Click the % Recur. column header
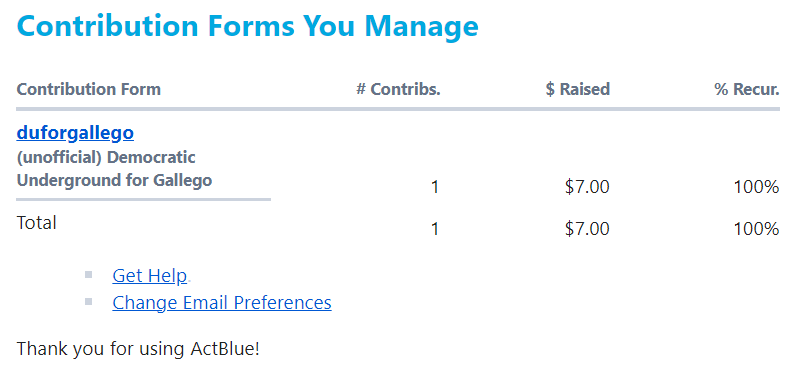The image size is (793, 368). [747, 89]
